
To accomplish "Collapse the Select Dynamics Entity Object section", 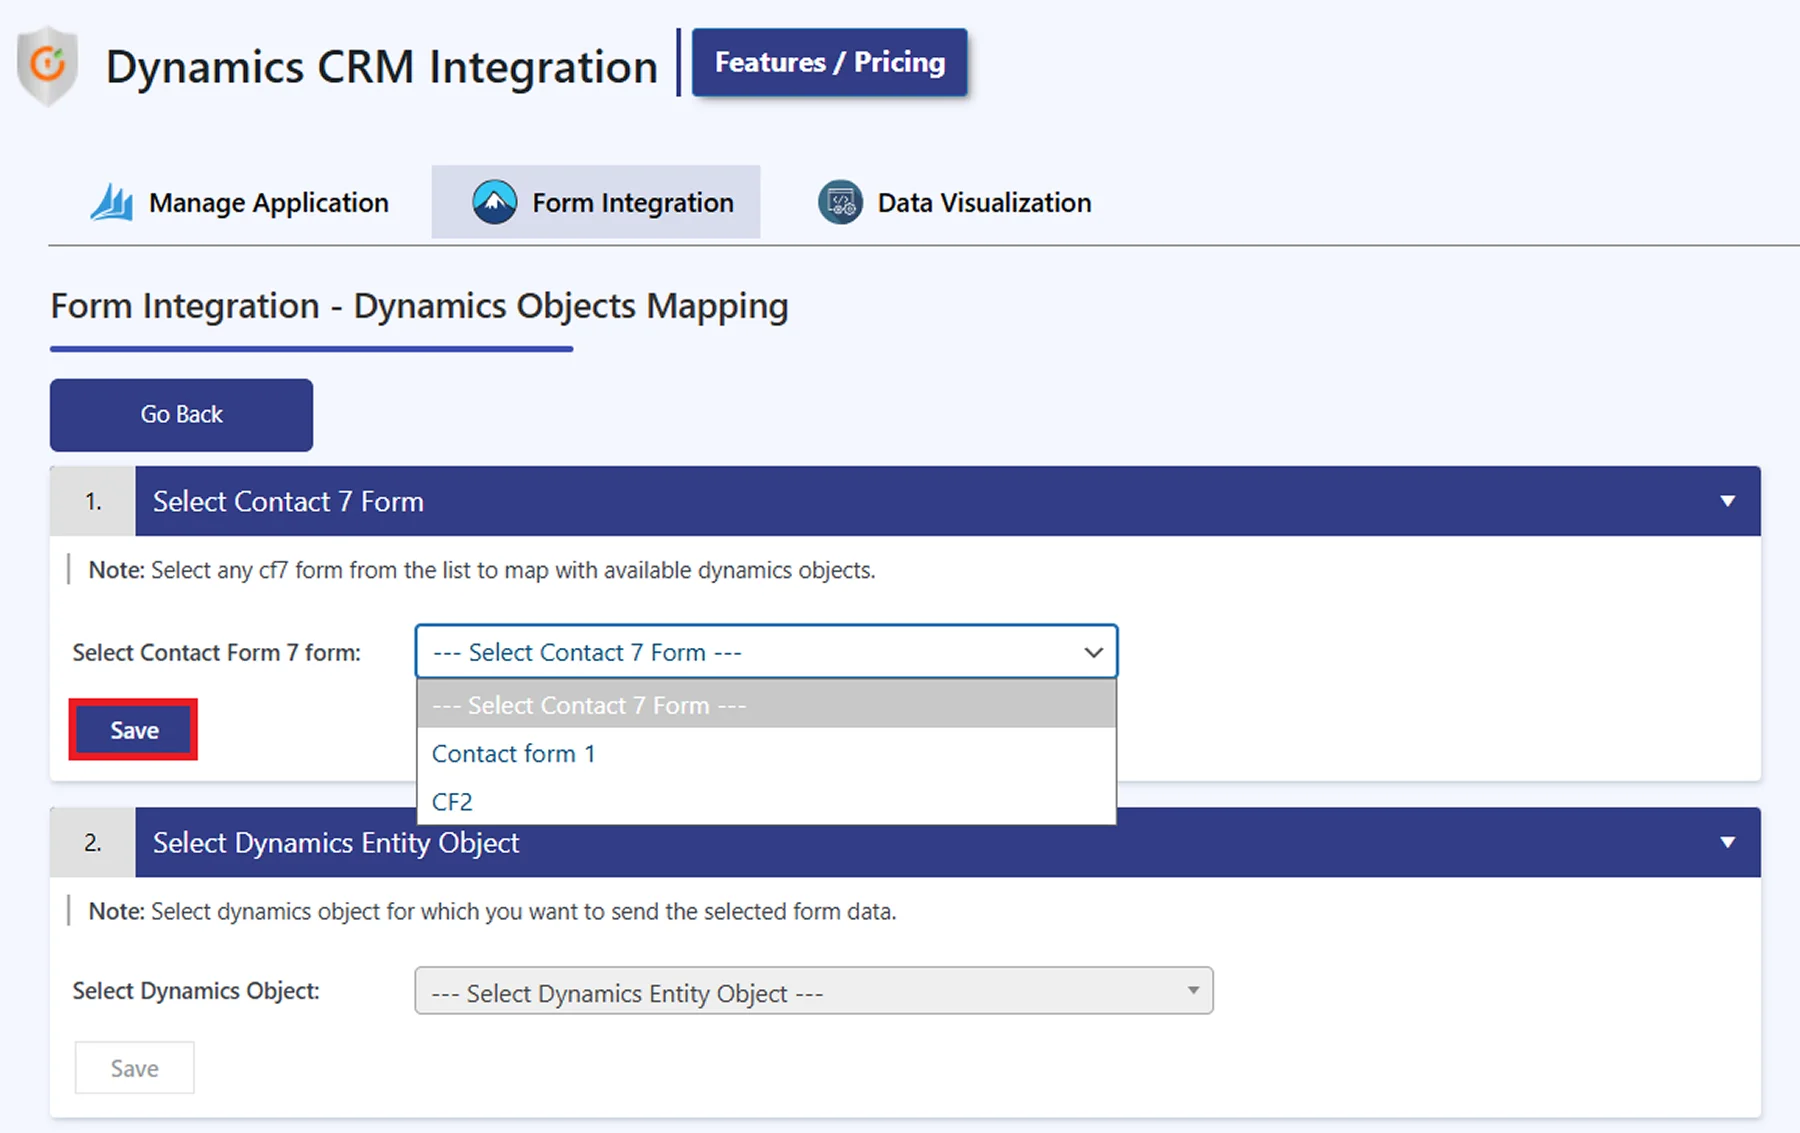I will [x=1725, y=842].
